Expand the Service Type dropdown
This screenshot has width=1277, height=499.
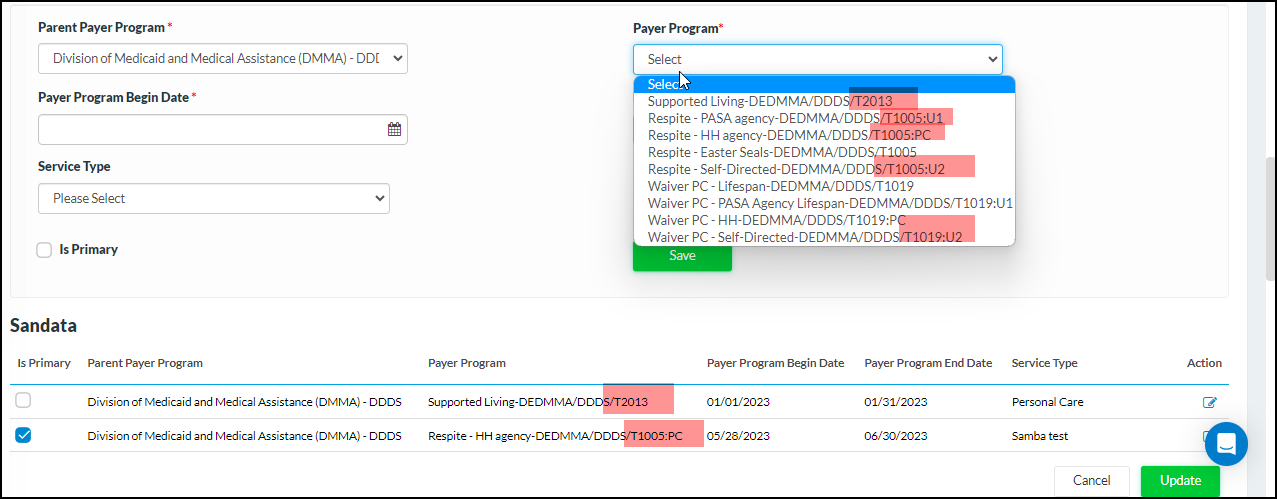point(214,198)
